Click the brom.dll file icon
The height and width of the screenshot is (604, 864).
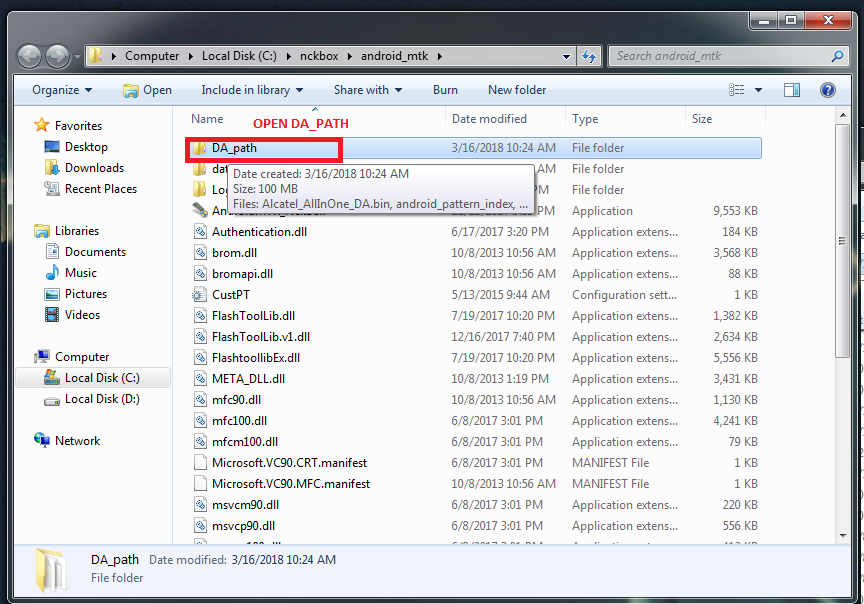pyautogui.click(x=200, y=253)
